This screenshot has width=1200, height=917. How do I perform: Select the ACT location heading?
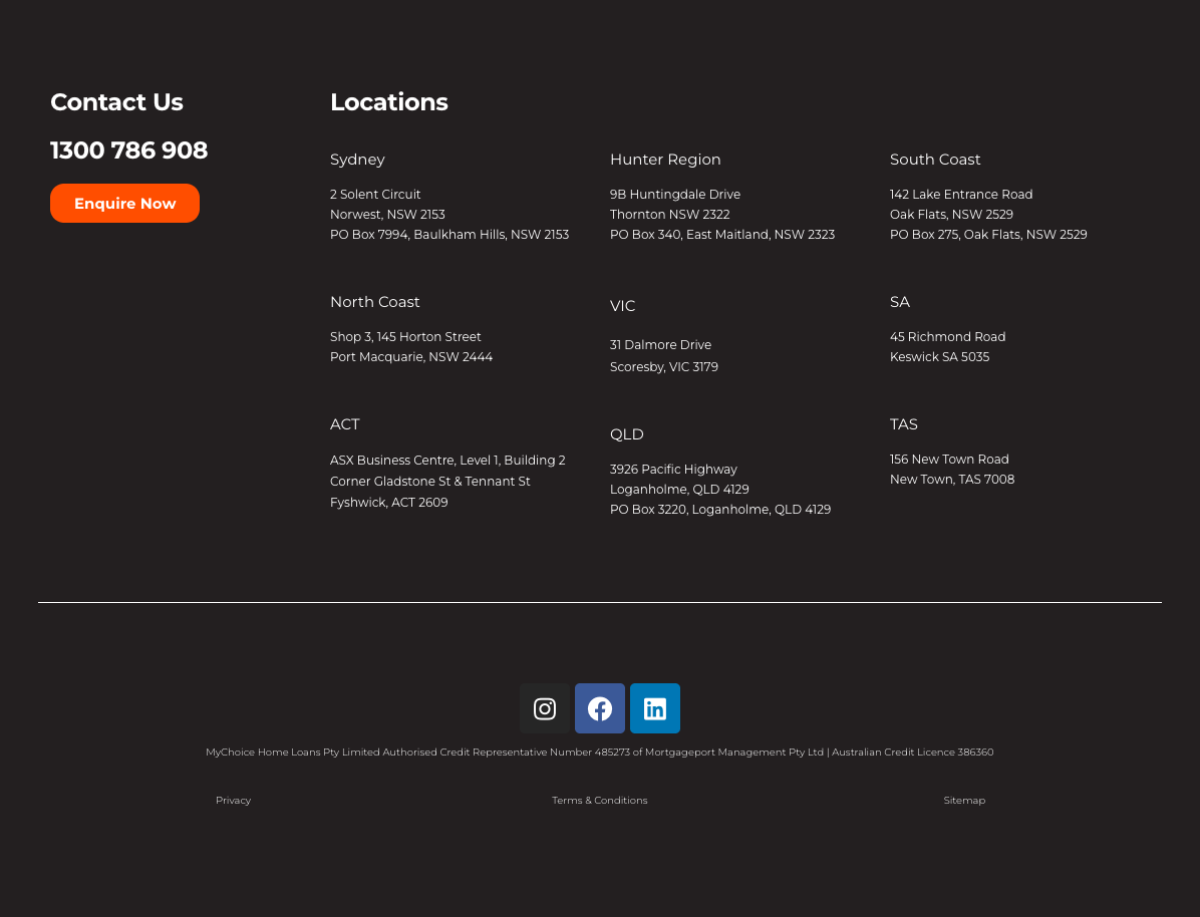(345, 424)
